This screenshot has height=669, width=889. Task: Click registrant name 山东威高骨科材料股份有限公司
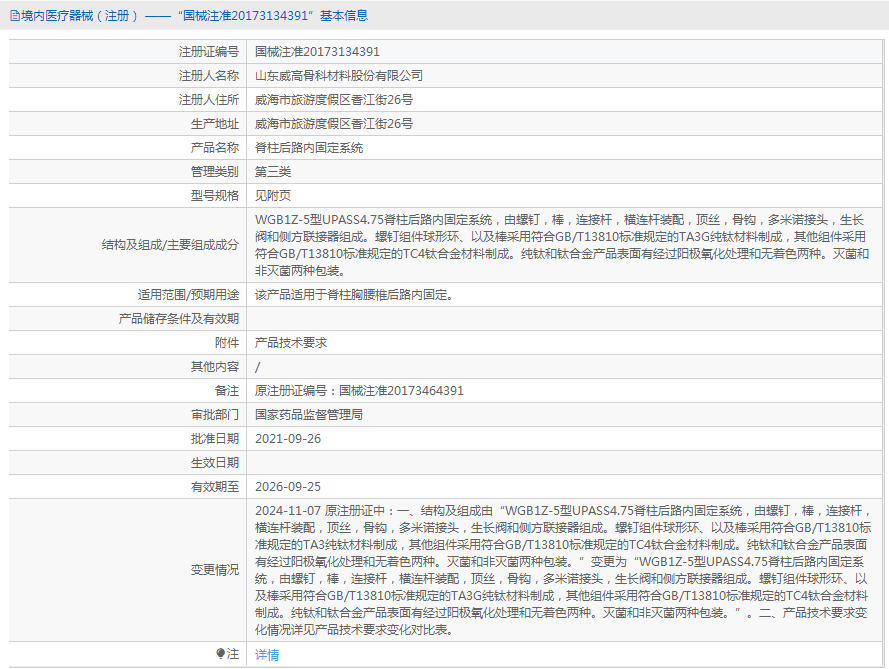(x=339, y=76)
